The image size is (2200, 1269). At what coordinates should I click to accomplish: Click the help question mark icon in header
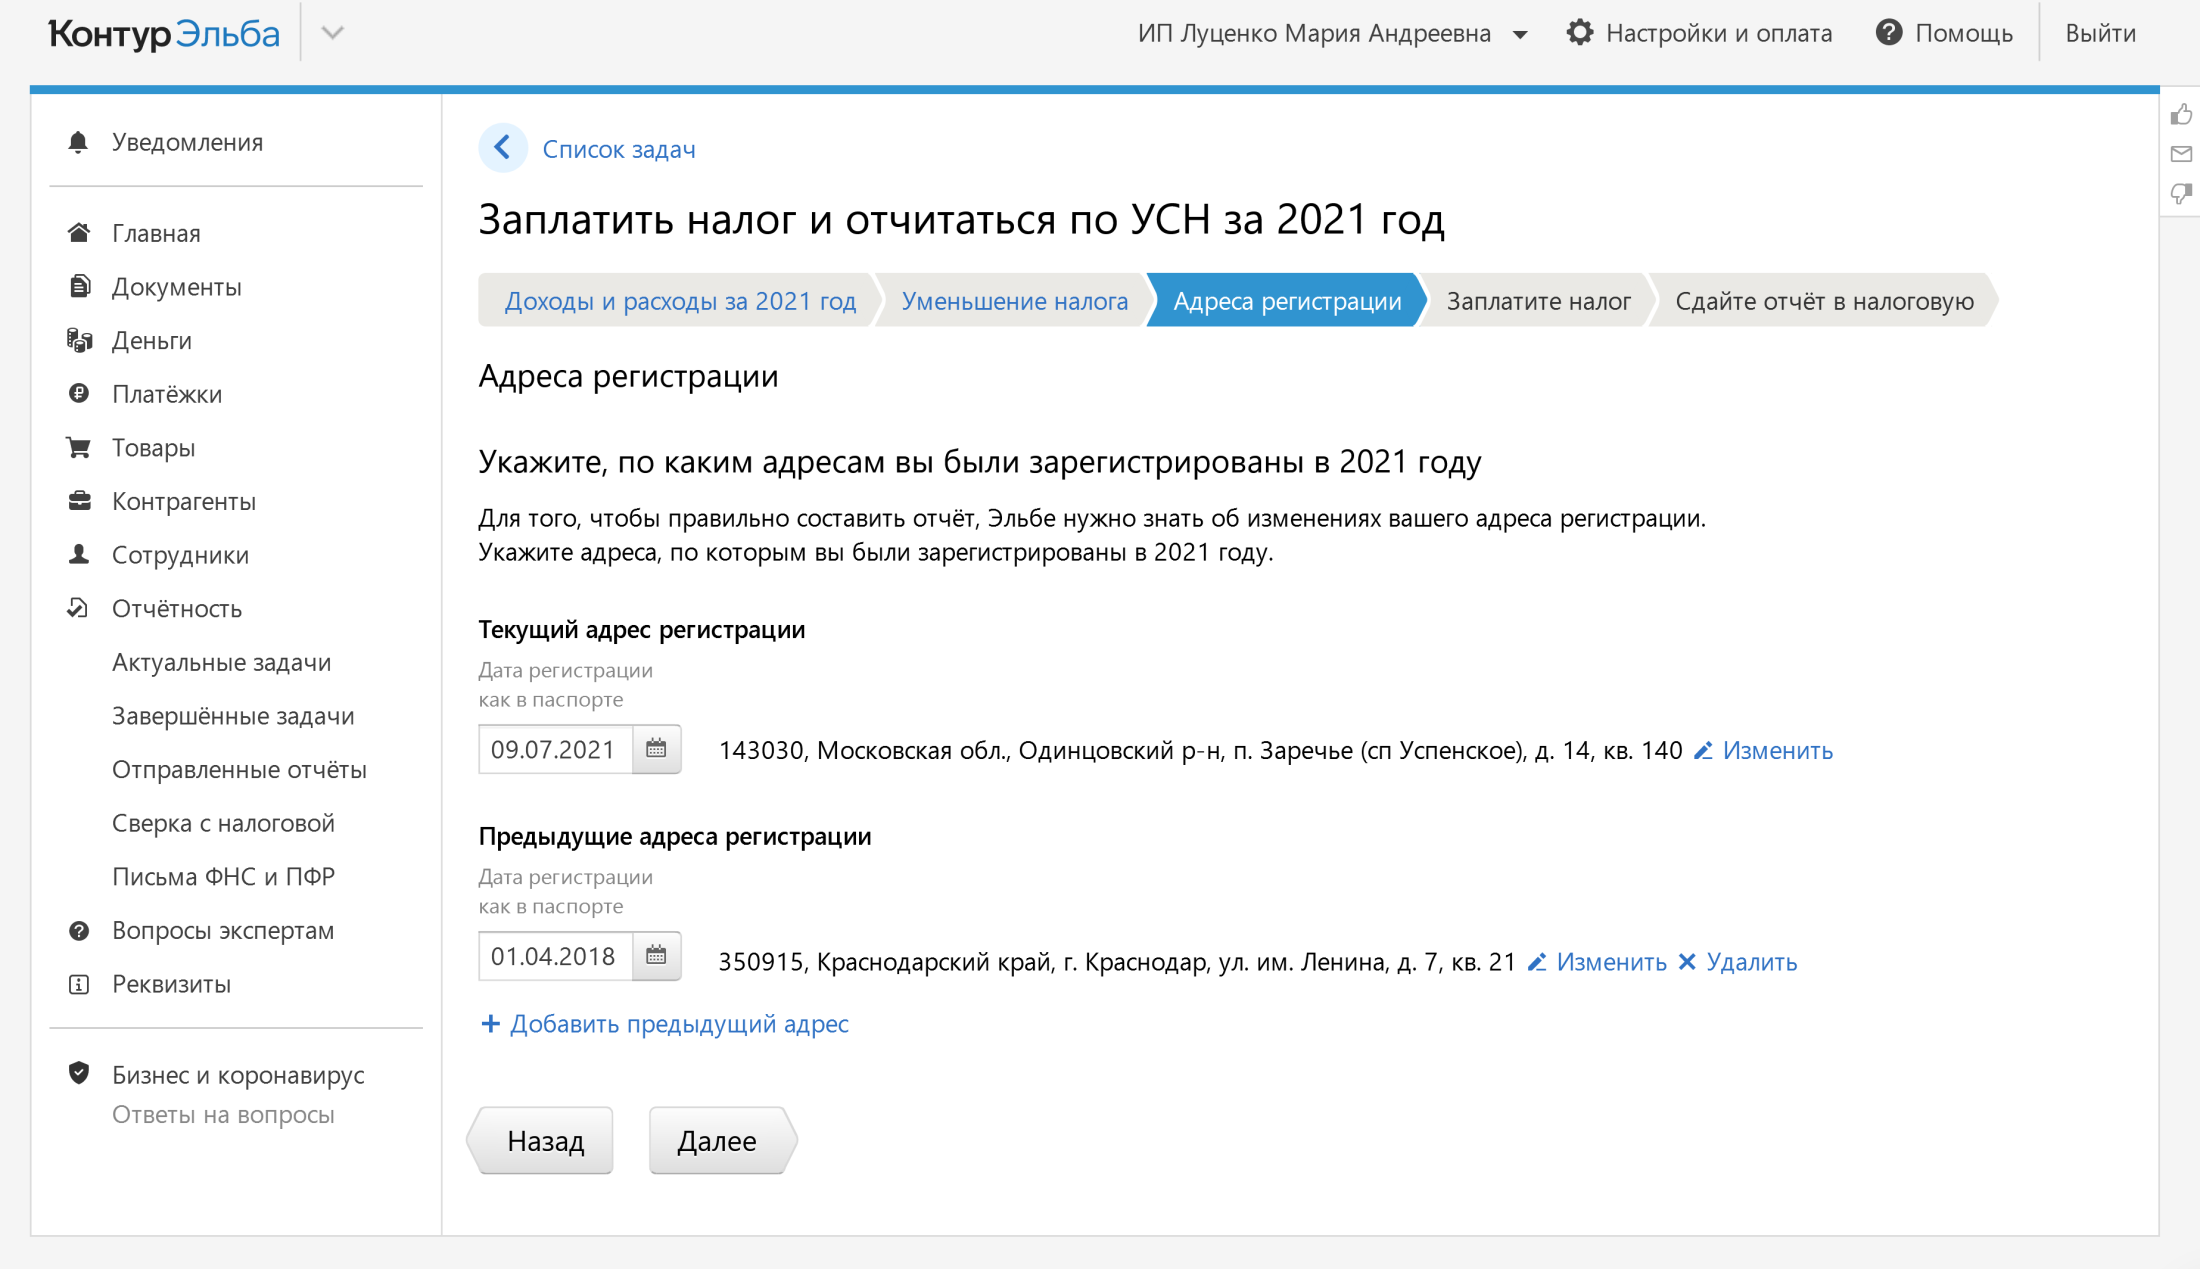[1888, 33]
